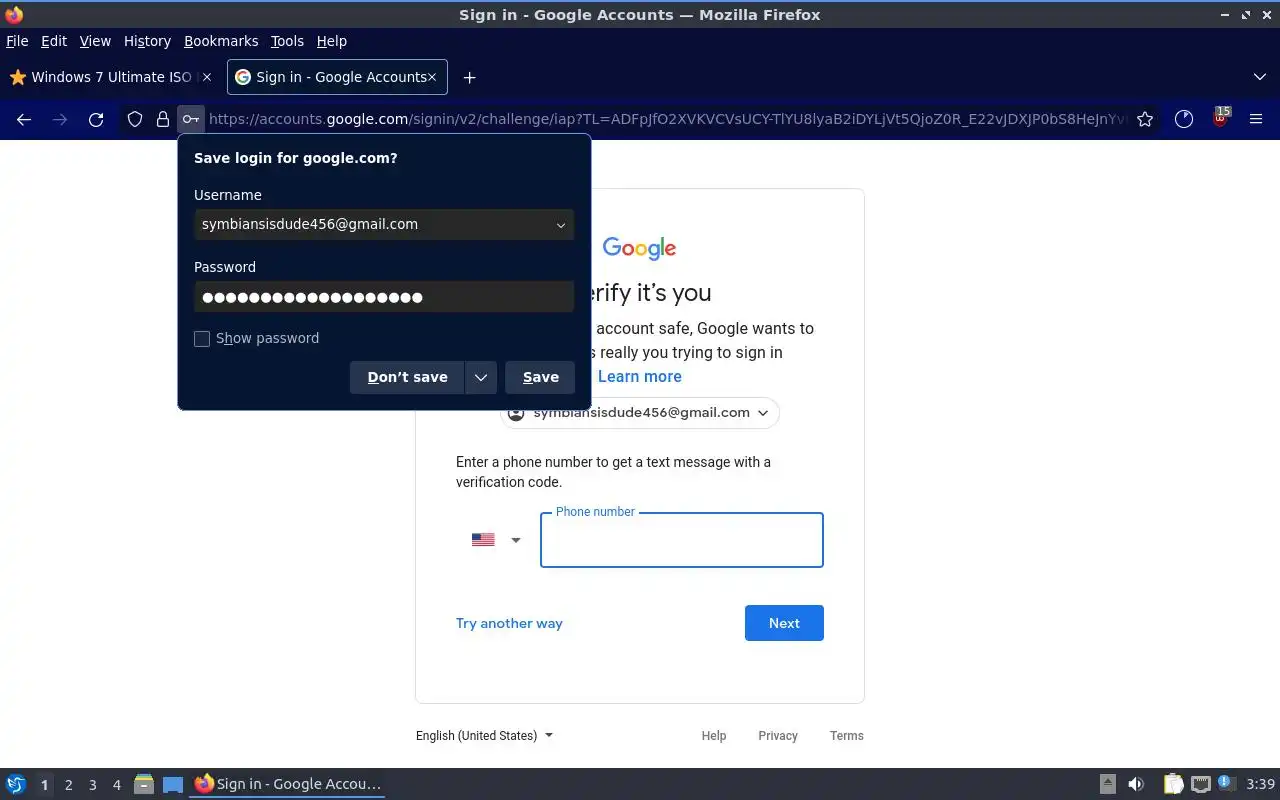Open the File menu
The image size is (1280, 800).
tap(17, 41)
